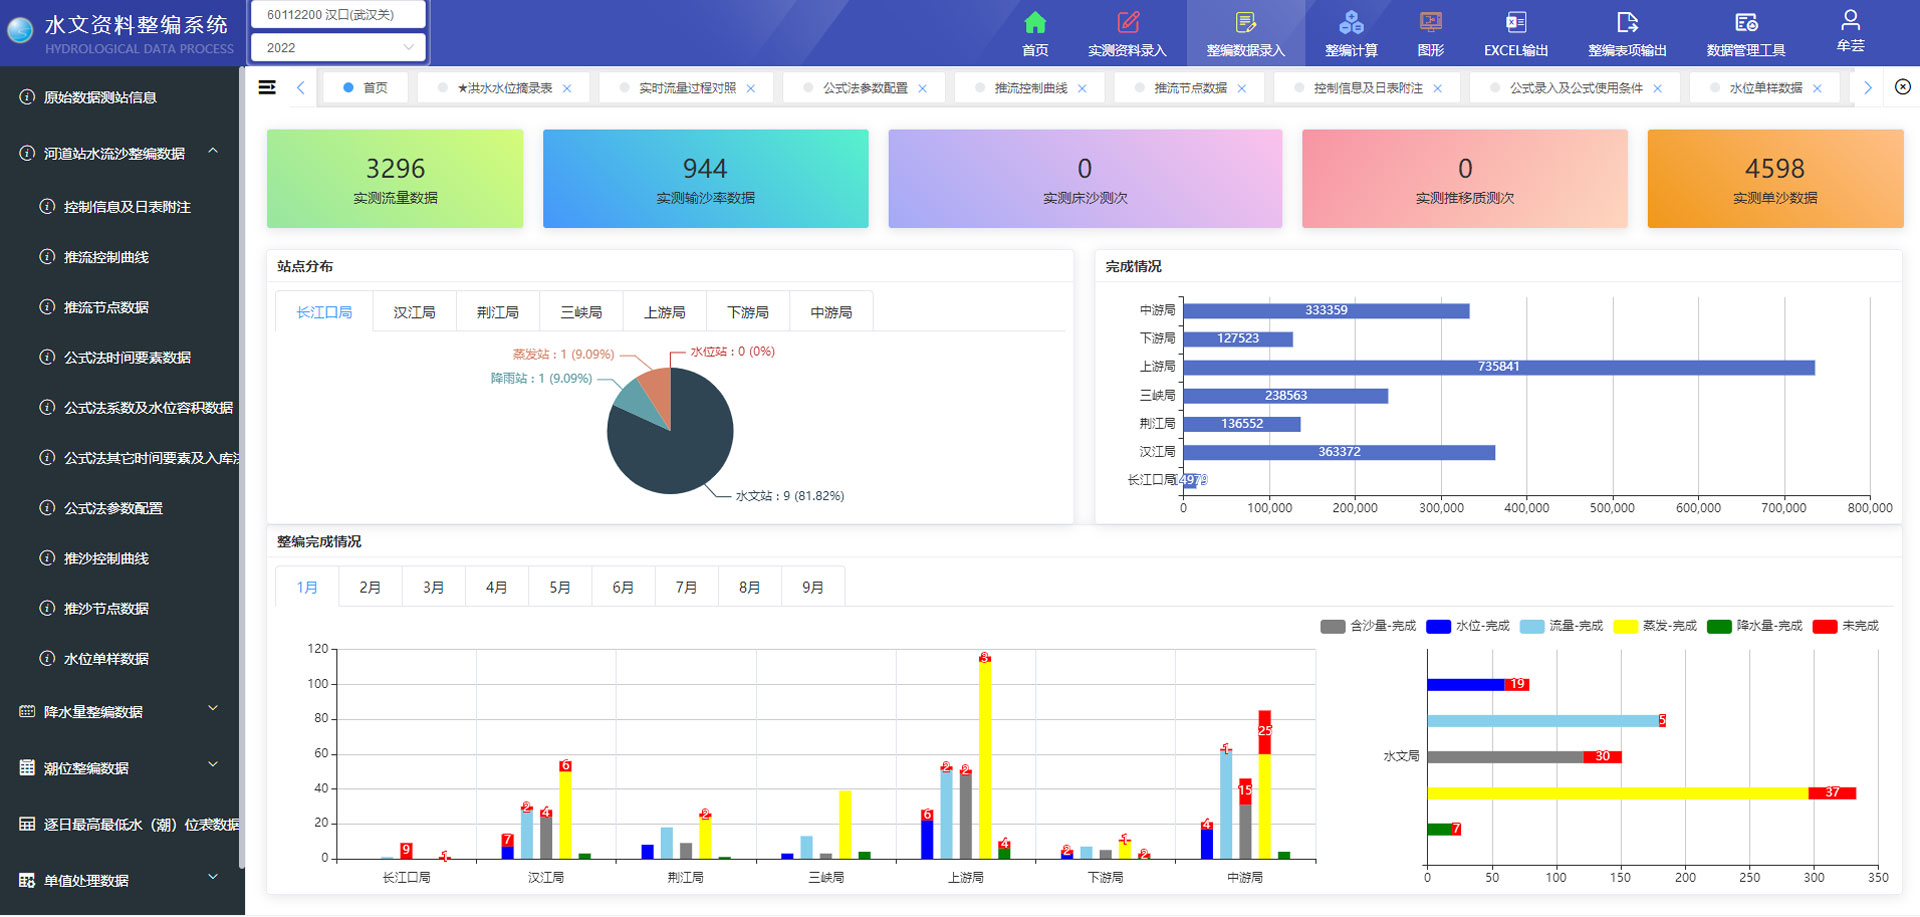Open 原始数据测站信息 in the sidebar
The image size is (1920, 917).
pos(100,97)
